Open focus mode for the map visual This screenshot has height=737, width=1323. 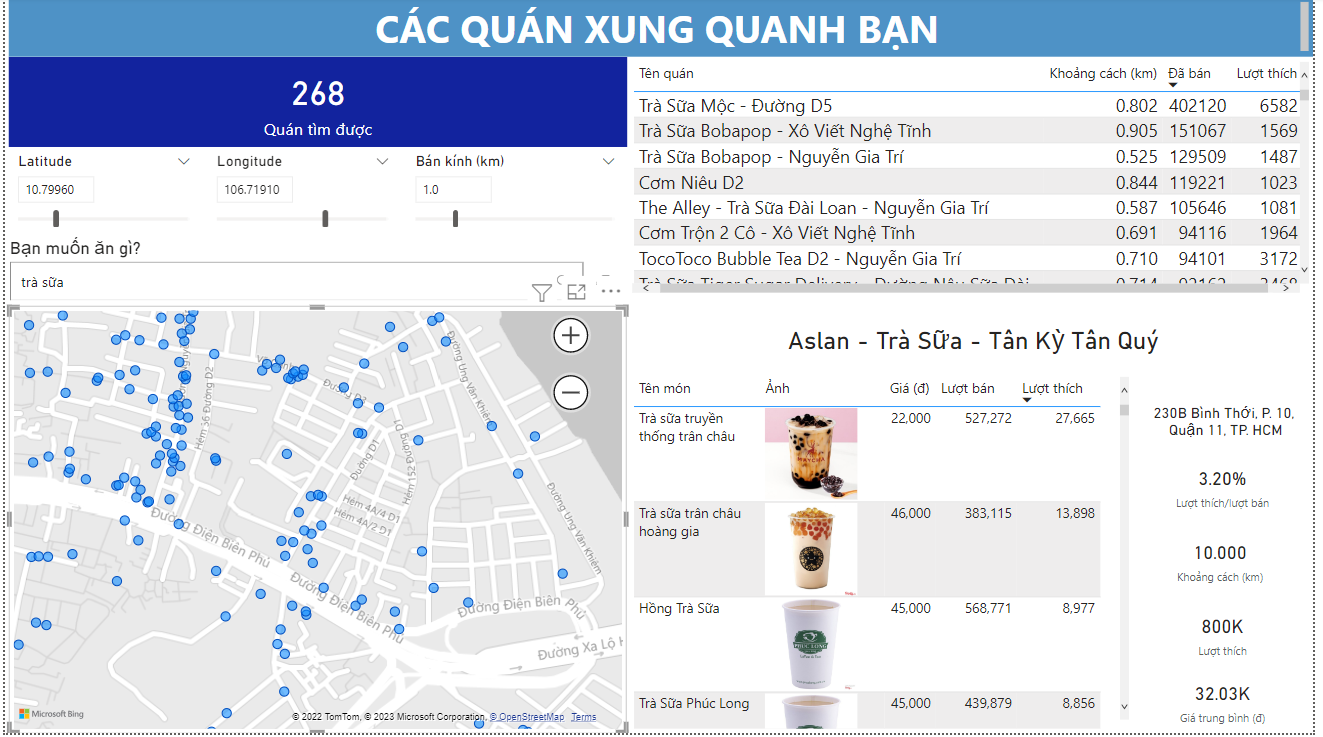(576, 292)
